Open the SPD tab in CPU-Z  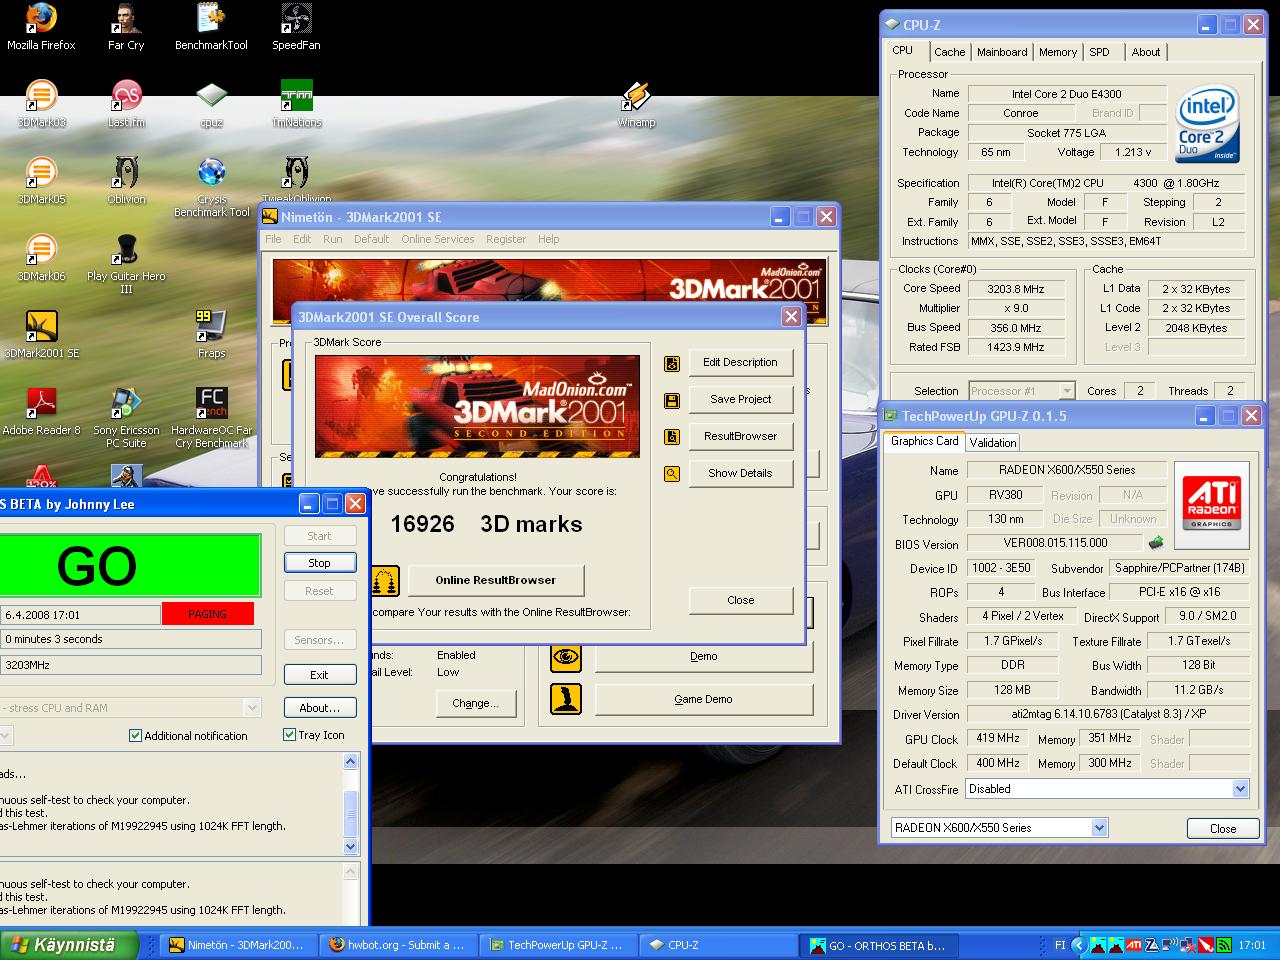tap(1100, 52)
